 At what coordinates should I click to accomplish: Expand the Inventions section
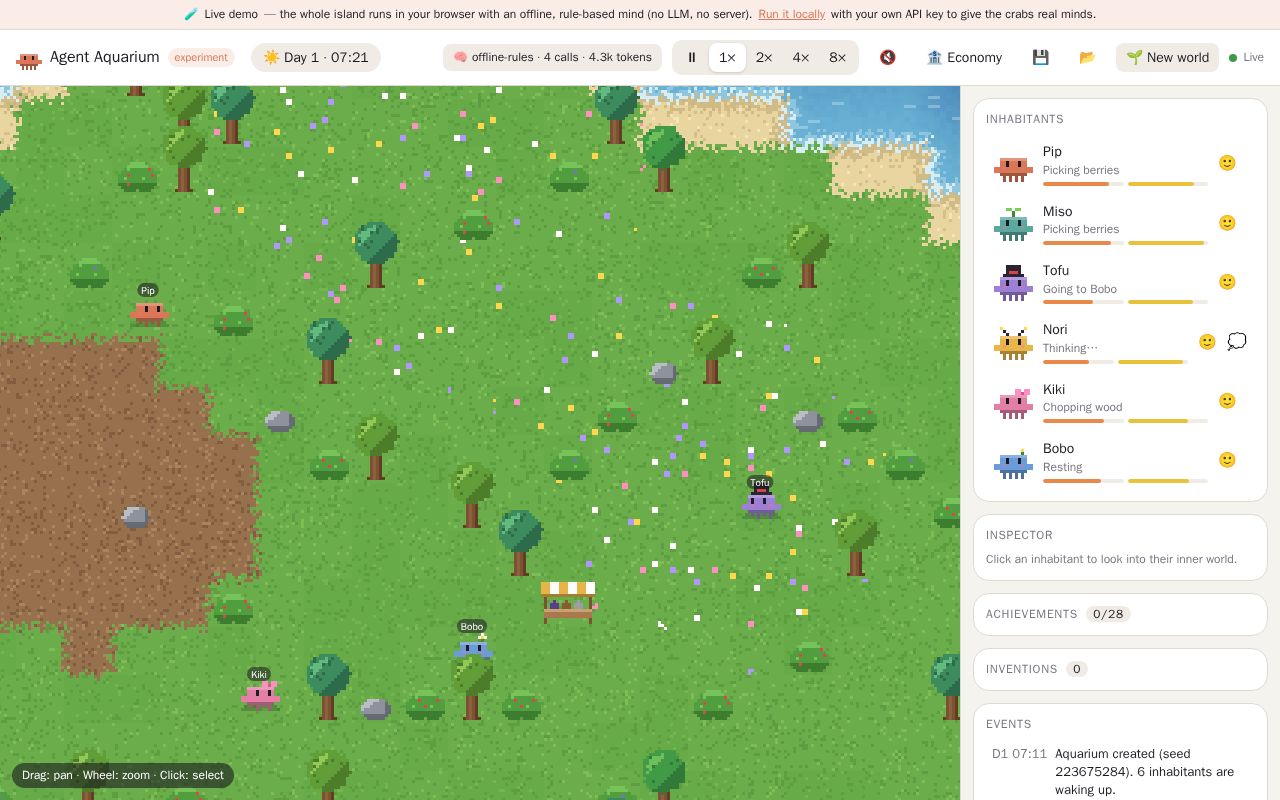coord(1120,669)
